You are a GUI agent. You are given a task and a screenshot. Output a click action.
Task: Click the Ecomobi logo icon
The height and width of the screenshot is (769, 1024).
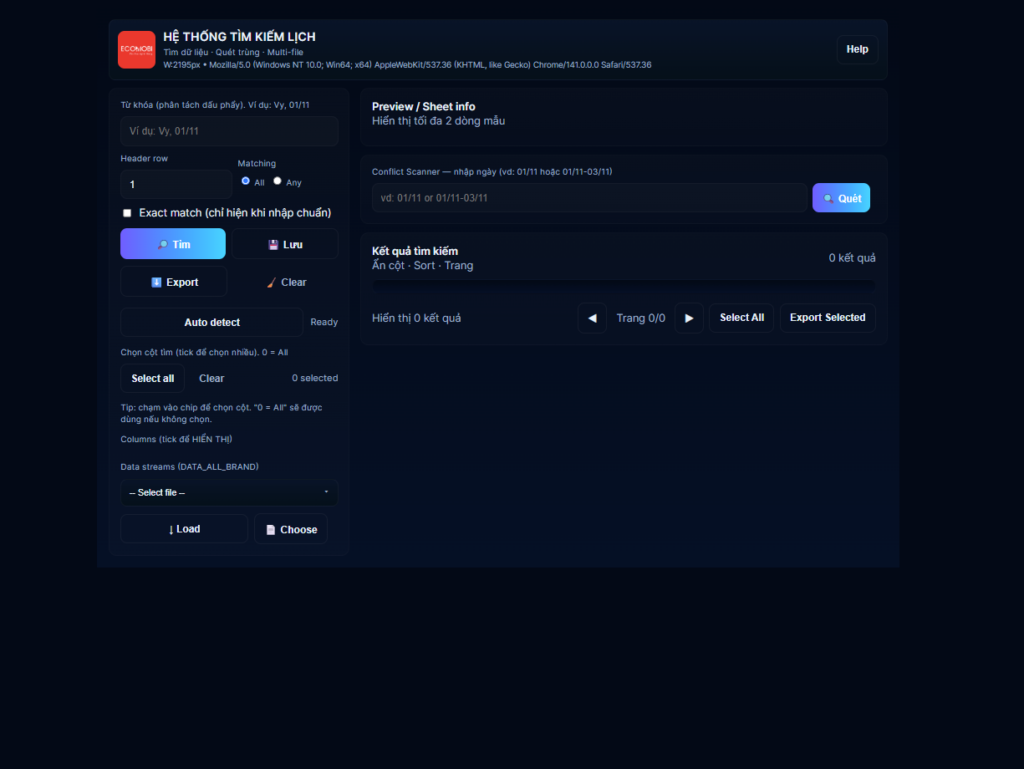click(136, 49)
